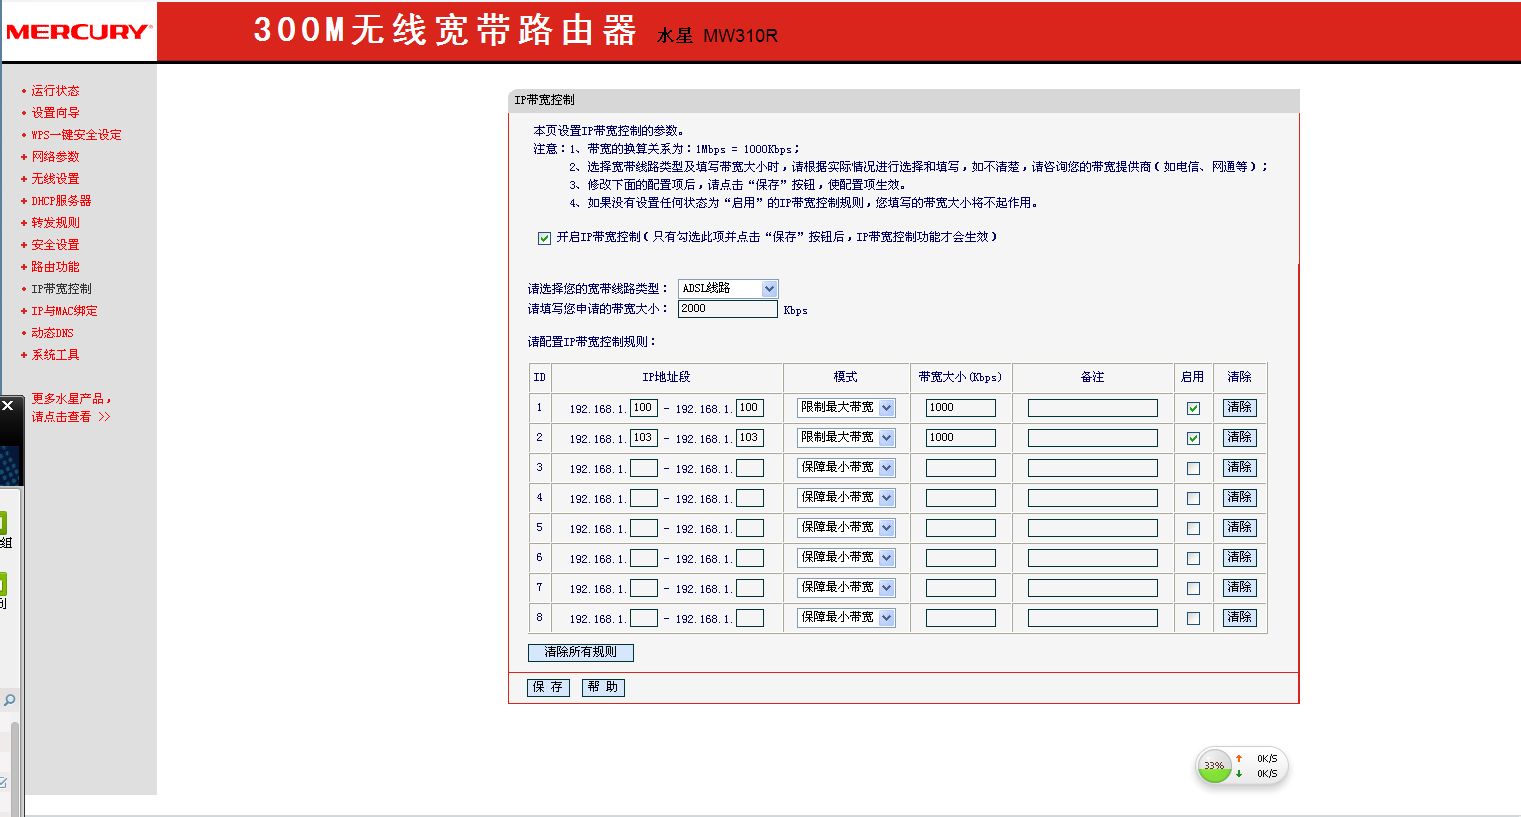This screenshot has height=817, width=1521.
Task: Expand the IP与MAC绑定 sidebar menu
Action: pos(64,311)
